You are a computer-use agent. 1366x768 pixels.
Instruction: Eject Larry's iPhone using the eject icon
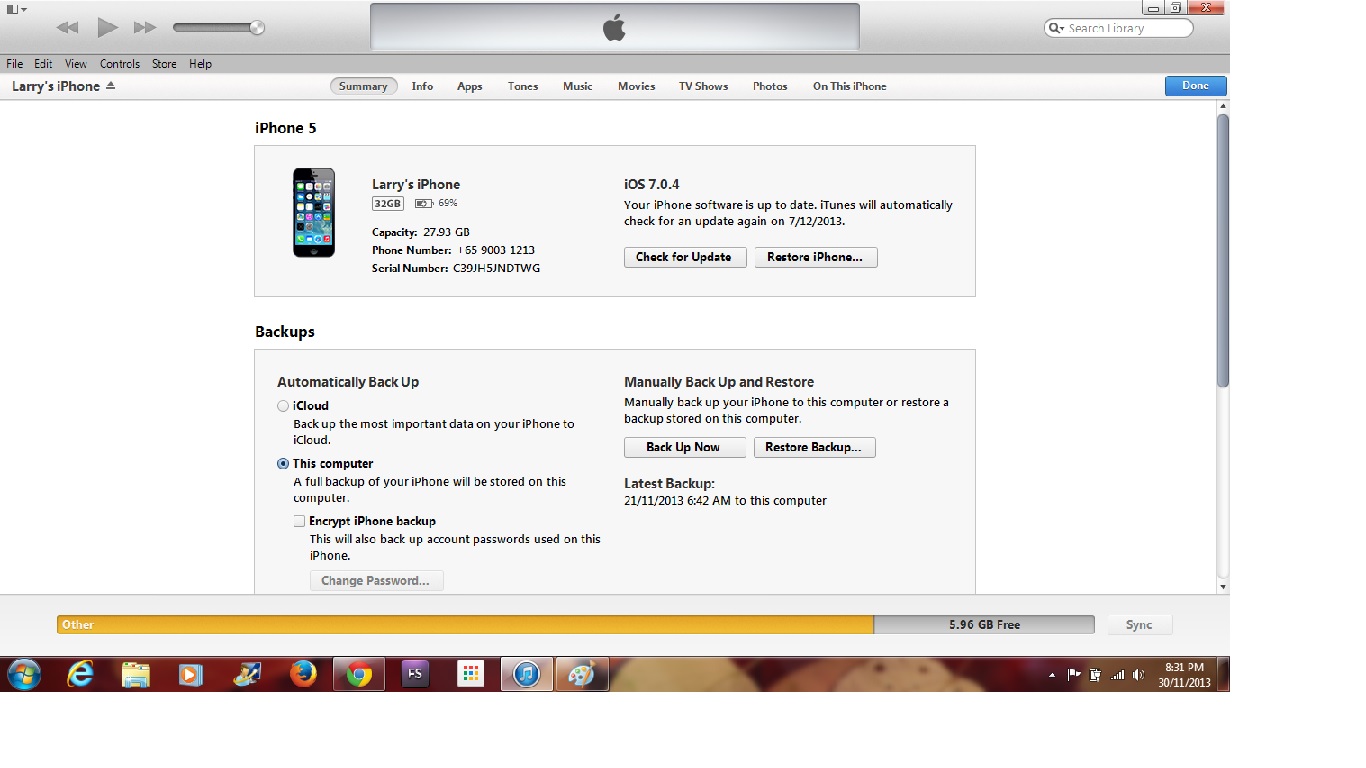110,86
